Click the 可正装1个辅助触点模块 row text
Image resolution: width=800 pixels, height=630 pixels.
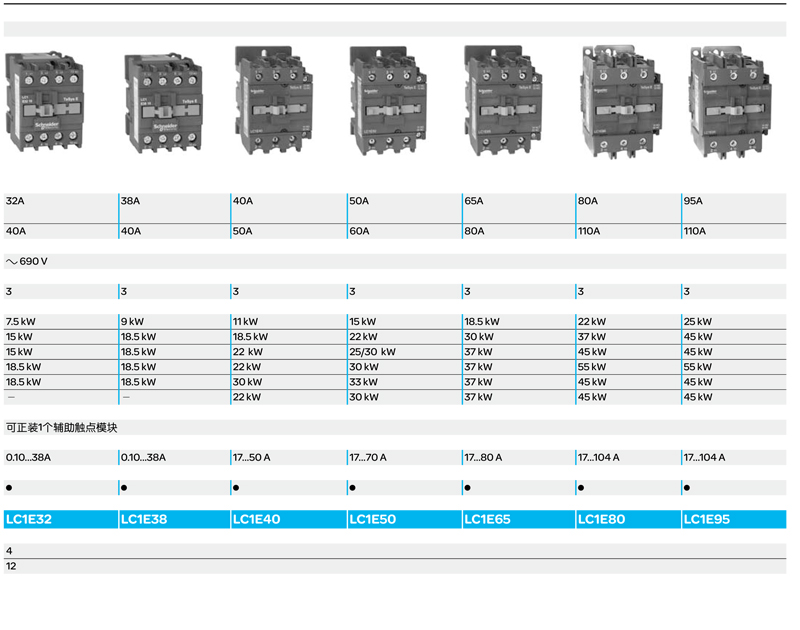click(x=61, y=427)
